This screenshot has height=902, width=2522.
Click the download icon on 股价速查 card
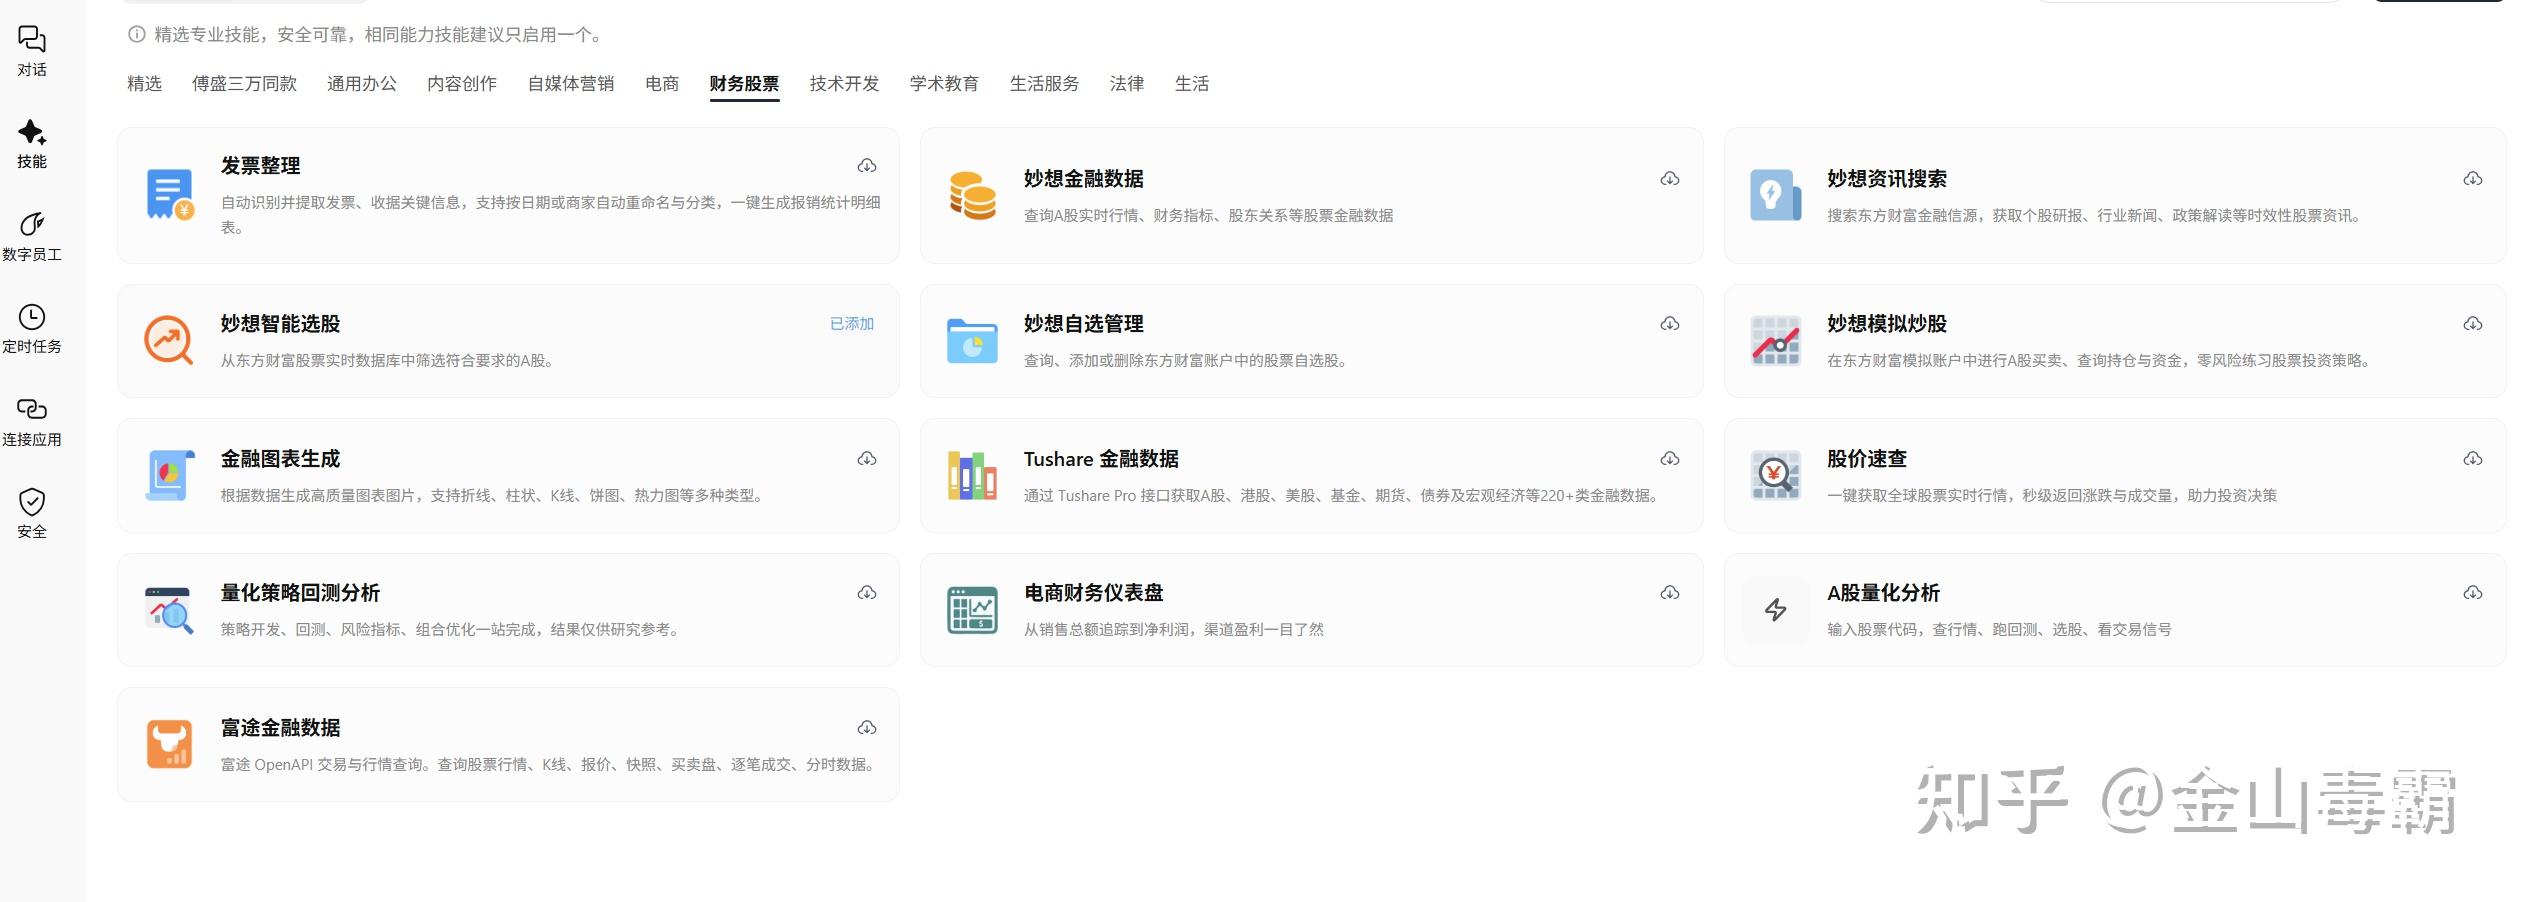click(2473, 459)
